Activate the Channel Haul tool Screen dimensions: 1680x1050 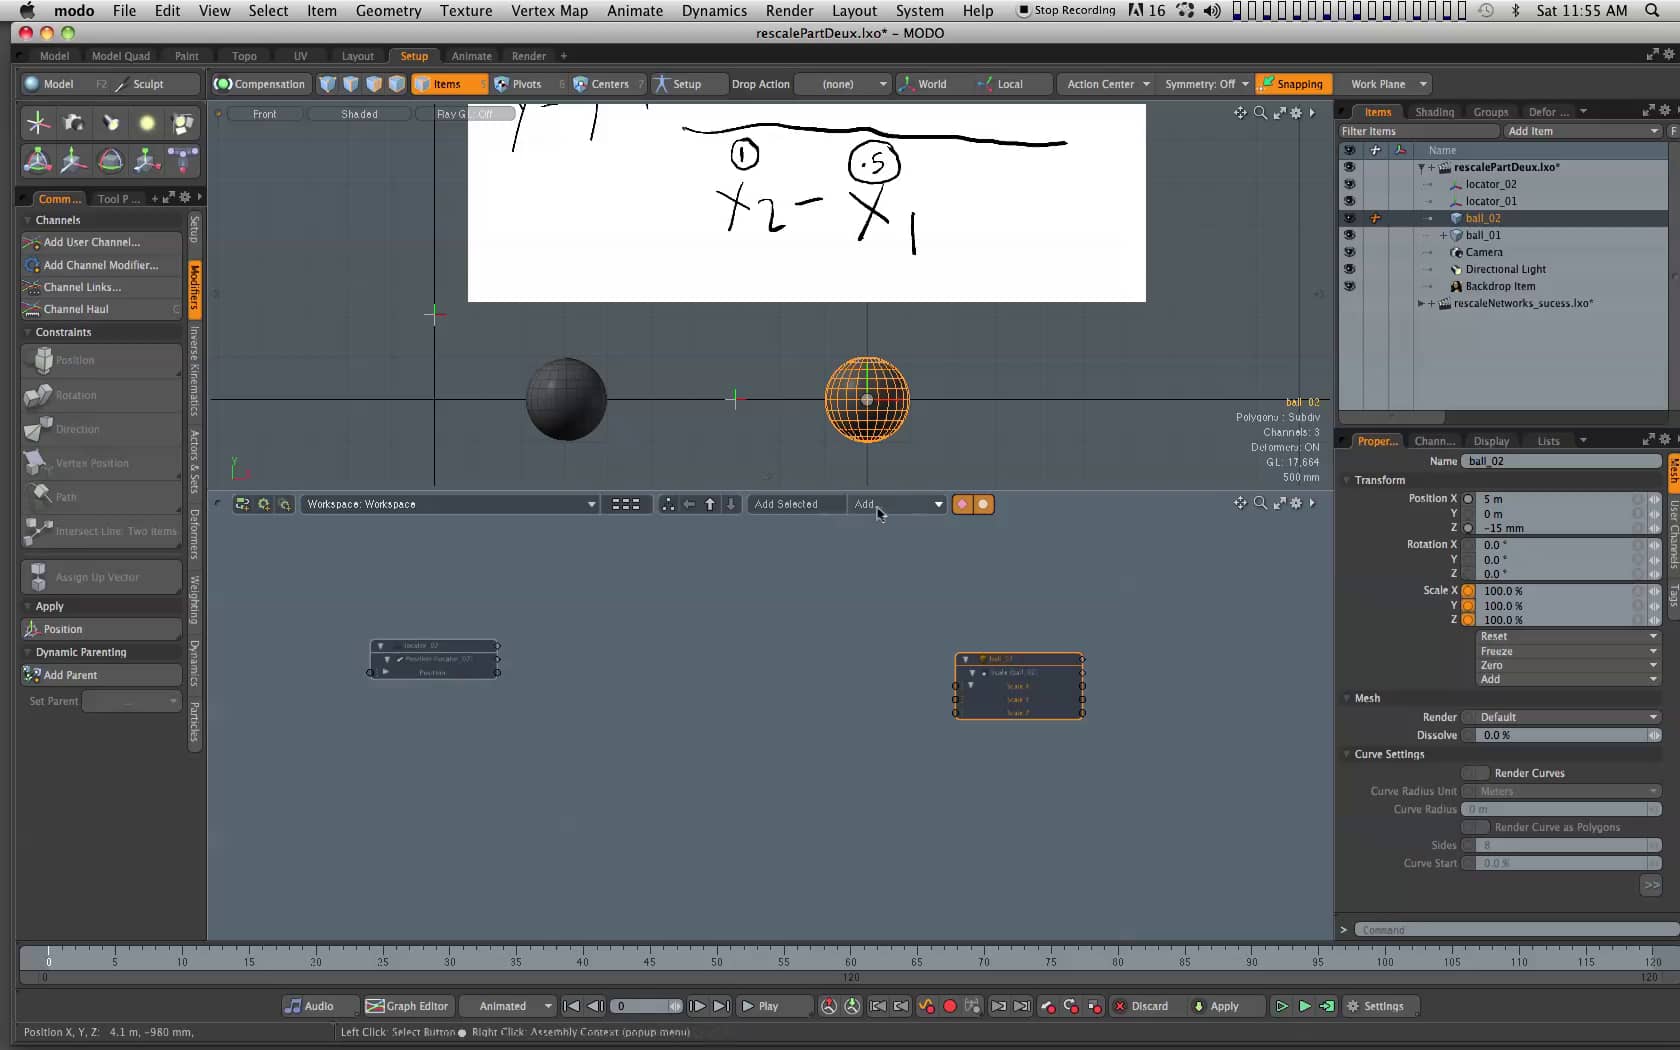coord(101,309)
